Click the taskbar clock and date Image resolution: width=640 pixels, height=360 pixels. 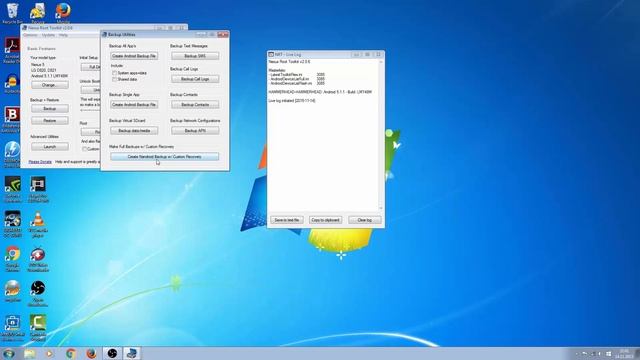[x=624, y=354]
